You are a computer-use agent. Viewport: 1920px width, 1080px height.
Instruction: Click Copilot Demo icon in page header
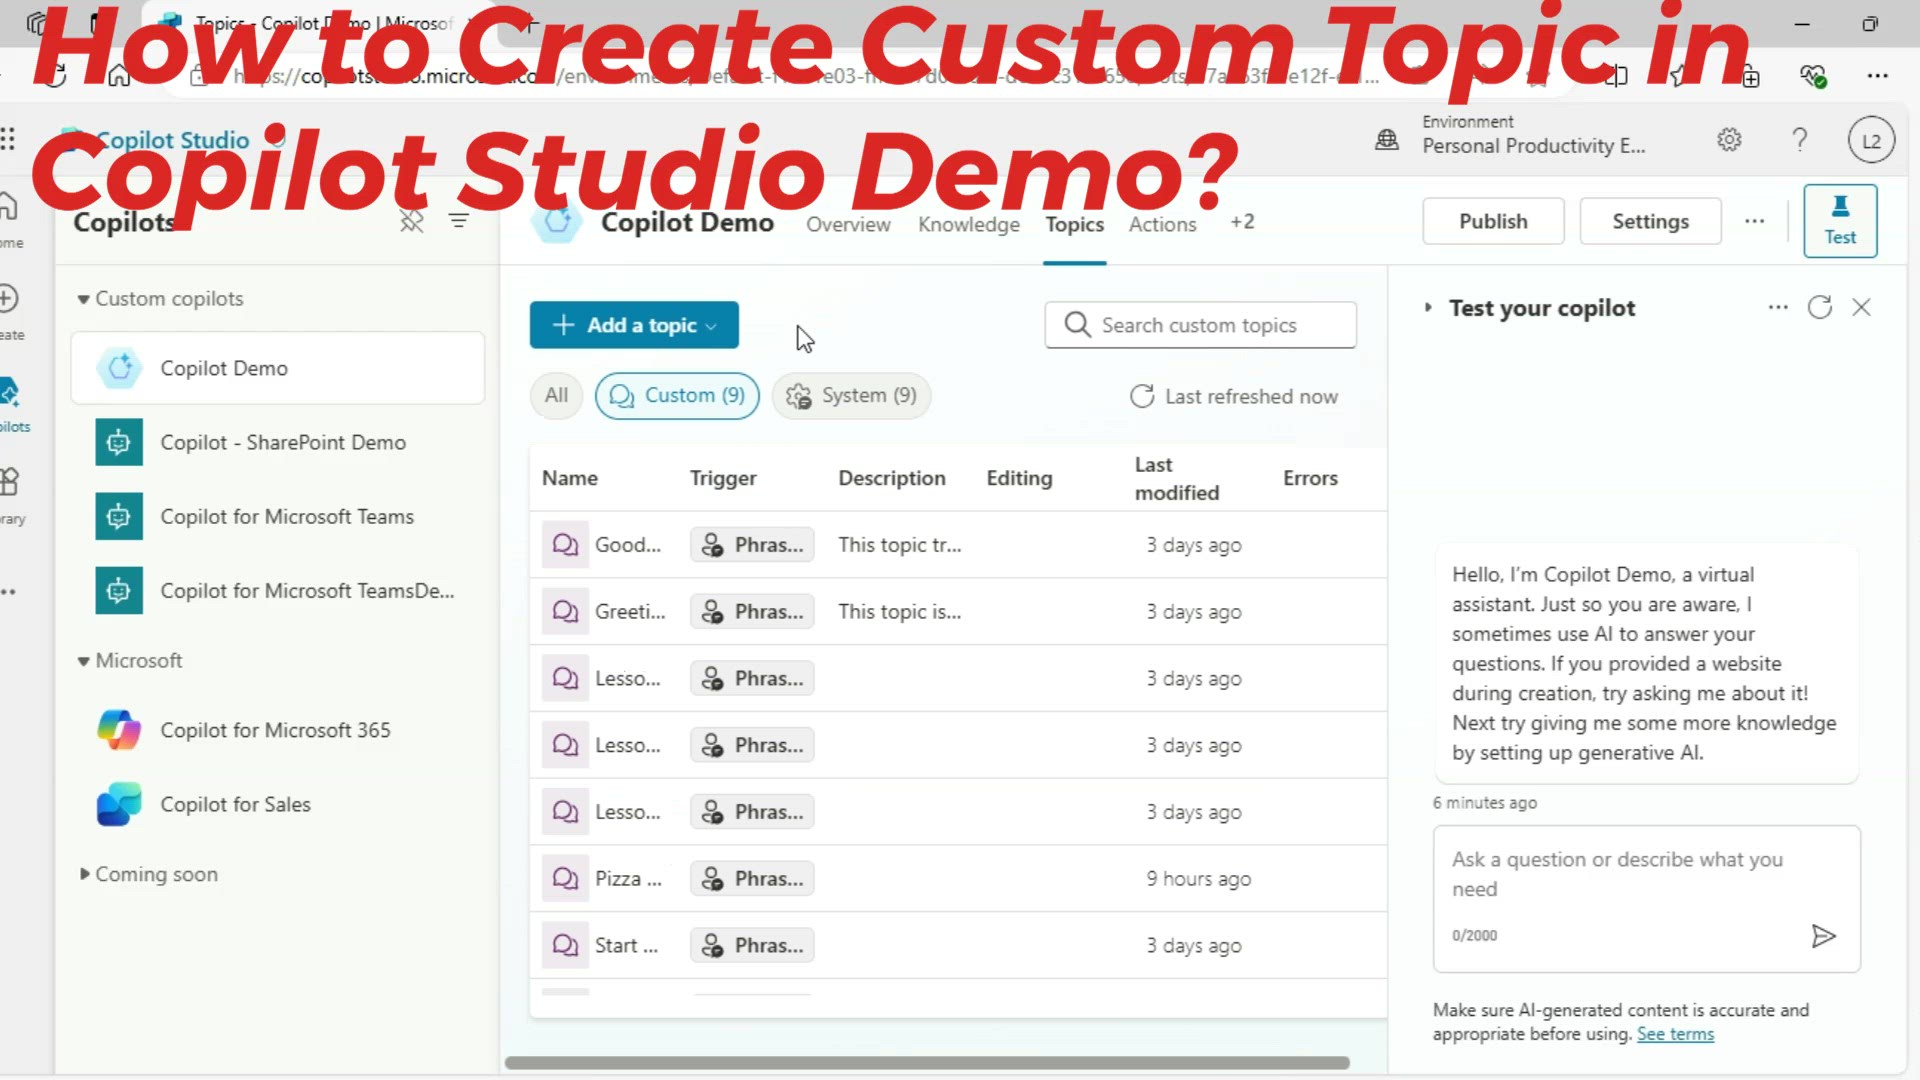click(557, 222)
